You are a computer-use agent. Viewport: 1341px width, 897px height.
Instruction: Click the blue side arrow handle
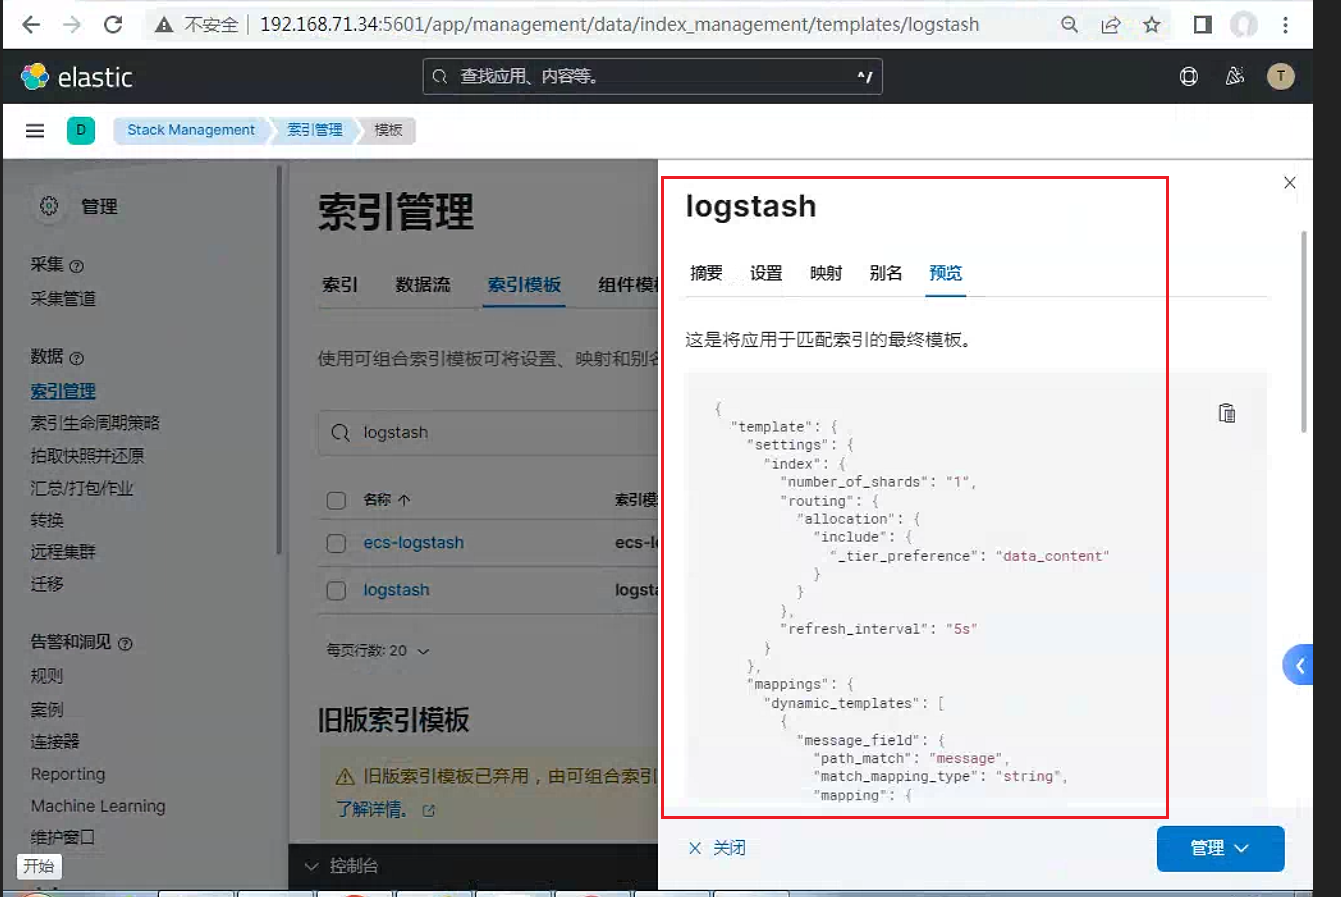click(1298, 665)
